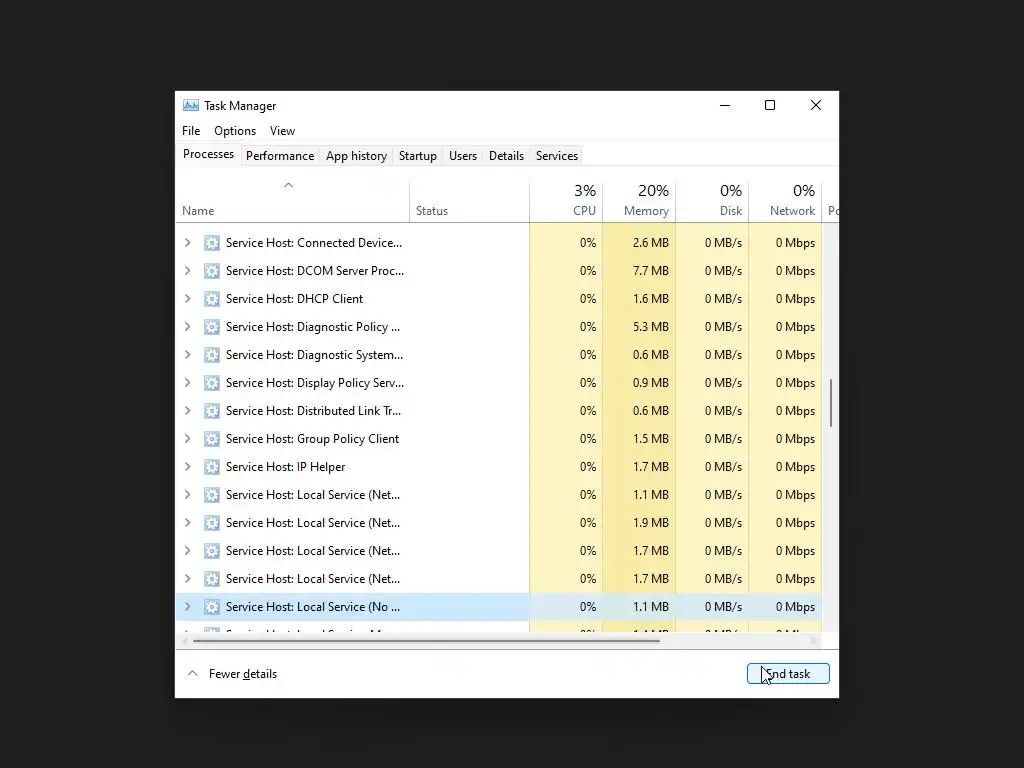This screenshot has width=1024, height=768.
Task: Click gear icon of DCOM Server Proc row
Action: coord(212,271)
